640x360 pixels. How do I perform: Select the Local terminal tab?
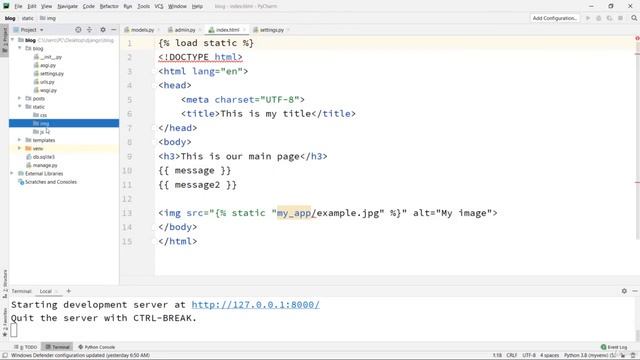(45, 291)
